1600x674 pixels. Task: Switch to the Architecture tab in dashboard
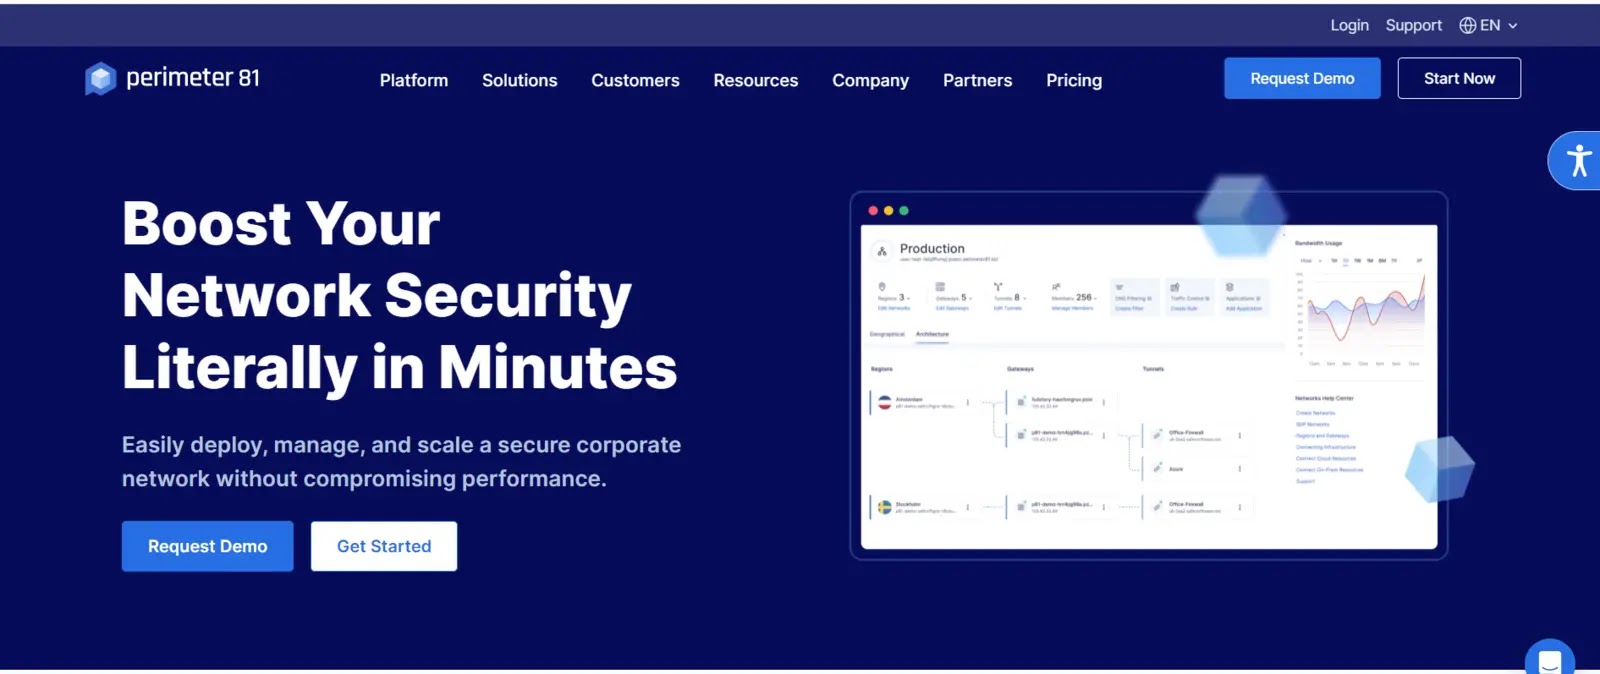coord(932,334)
